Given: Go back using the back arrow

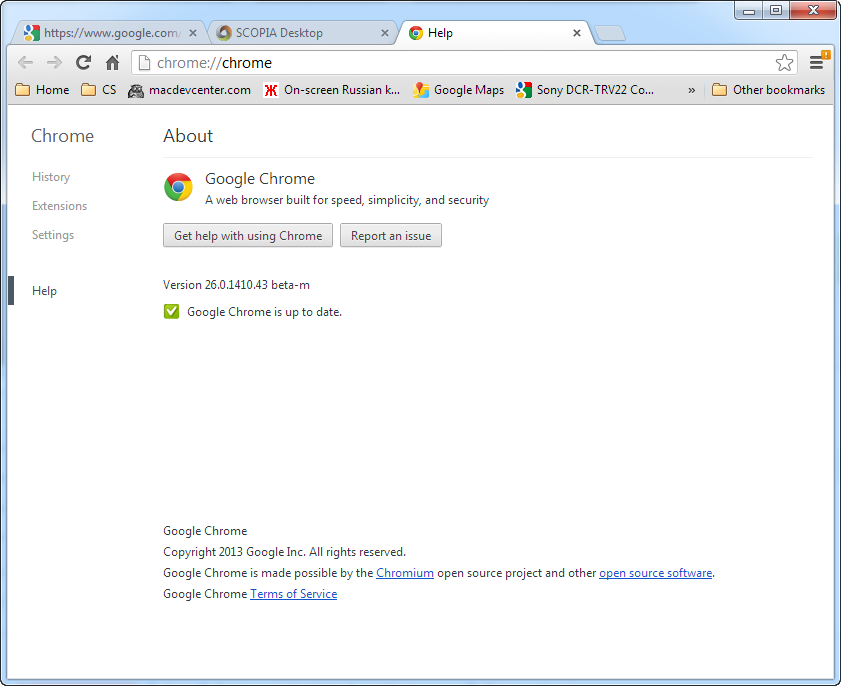Looking at the screenshot, I should [25, 63].
